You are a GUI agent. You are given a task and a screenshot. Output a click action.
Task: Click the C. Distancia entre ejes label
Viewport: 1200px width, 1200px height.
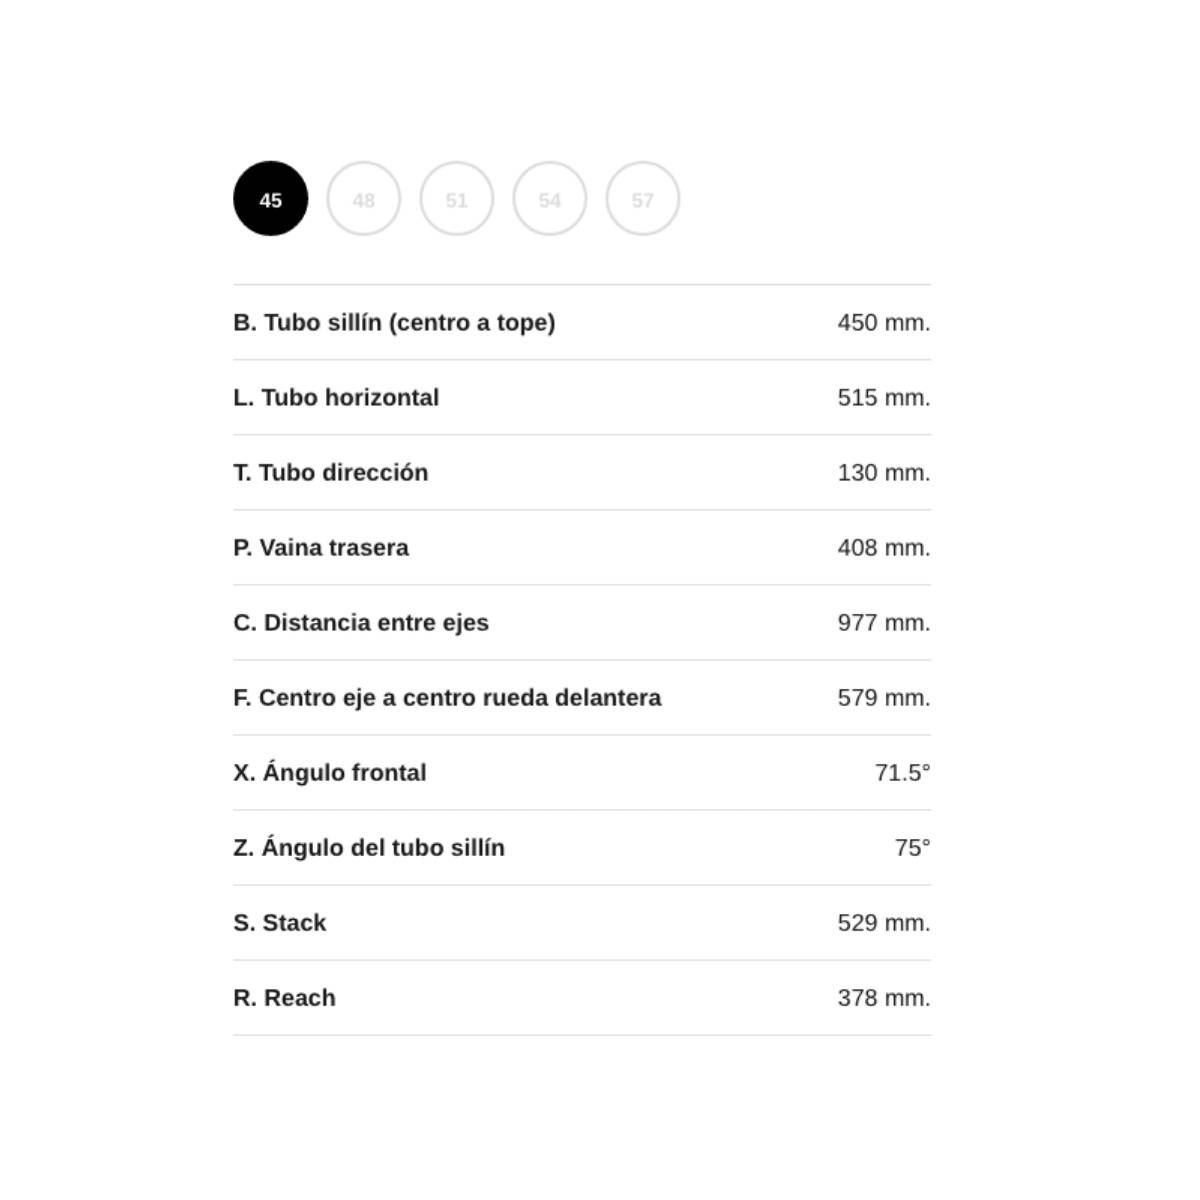(361, 623)
